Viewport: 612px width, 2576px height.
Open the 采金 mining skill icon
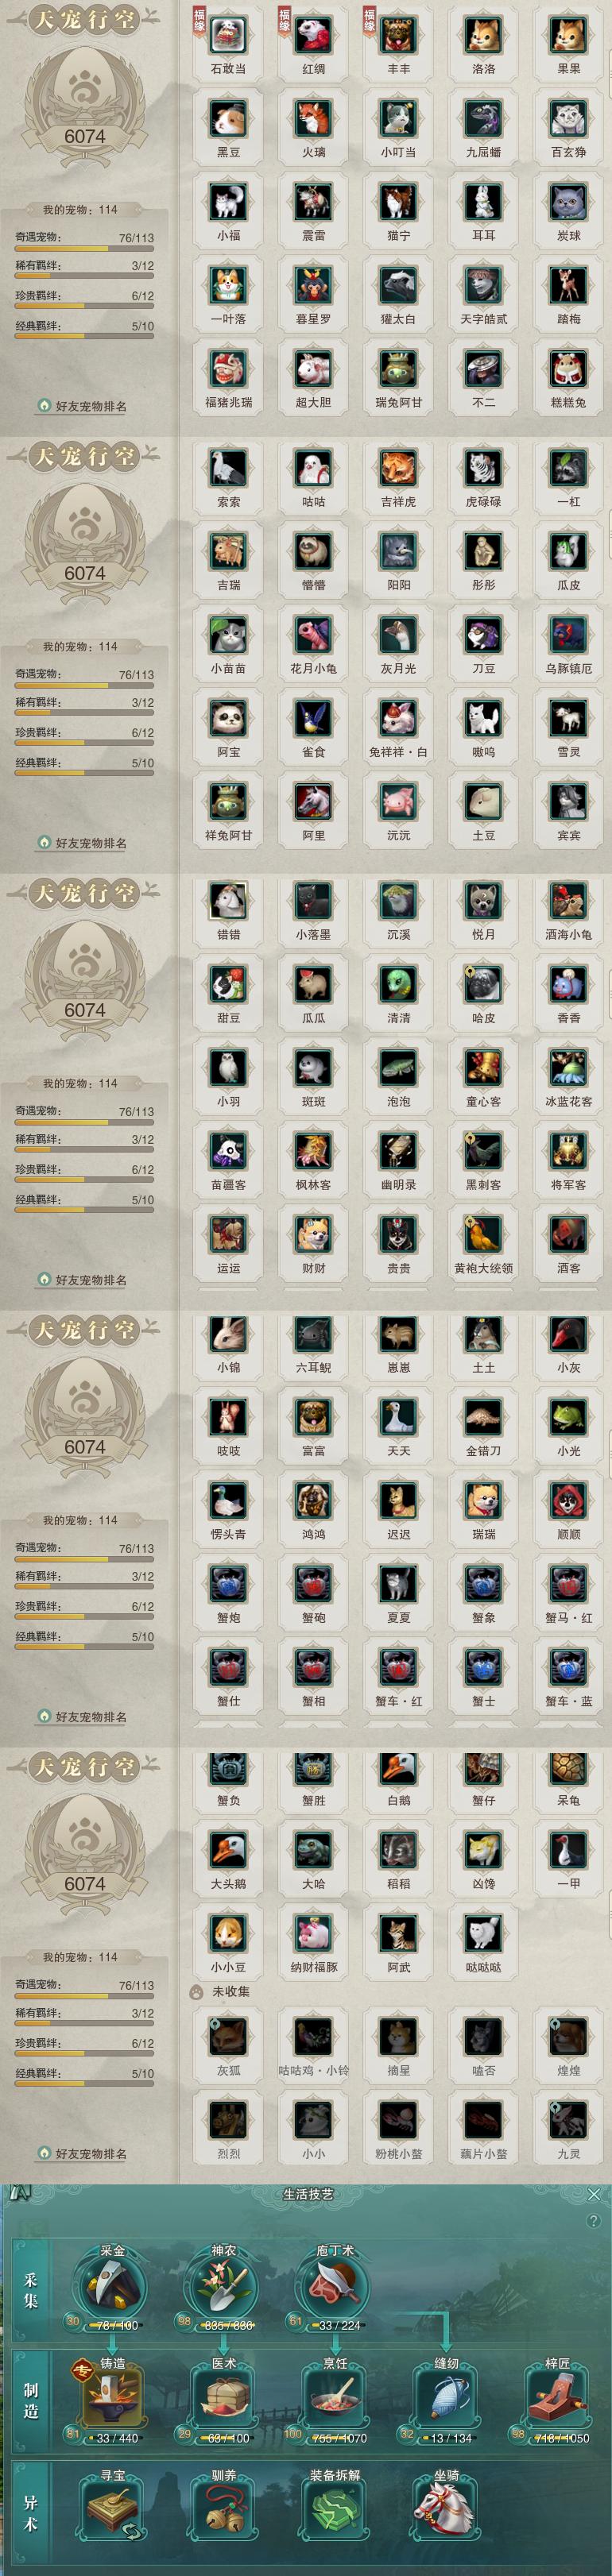(x=112, y=2288)
